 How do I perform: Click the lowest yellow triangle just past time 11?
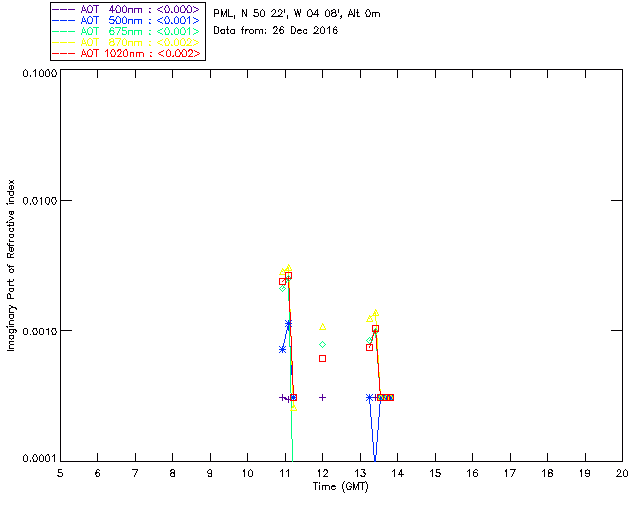293,407
